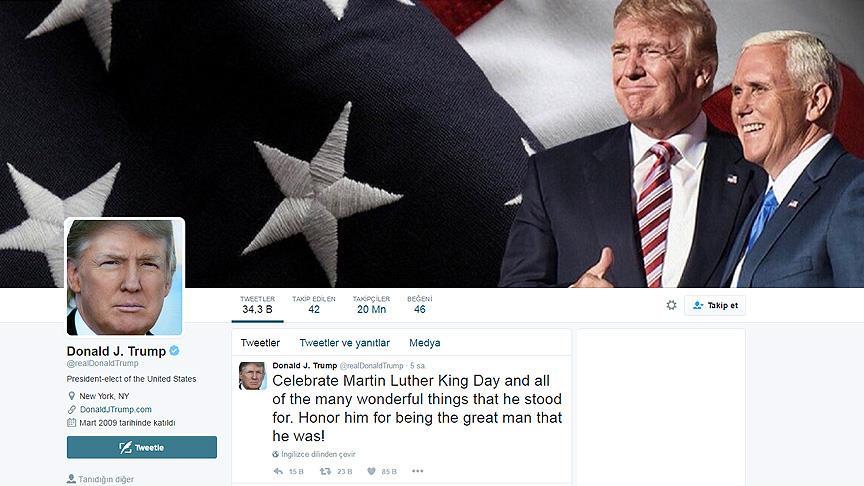Click the link chain icon beside DonaldJTrump.com
This screenshot has height=486, width=864.
pyautogui.click(x=72, y=409)
